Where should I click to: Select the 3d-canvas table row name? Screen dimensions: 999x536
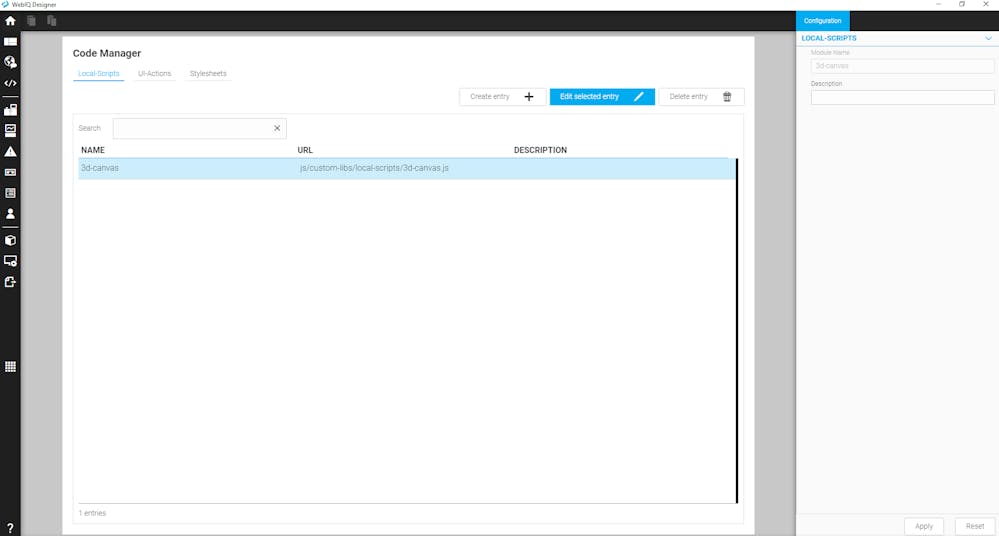[99, 168]
